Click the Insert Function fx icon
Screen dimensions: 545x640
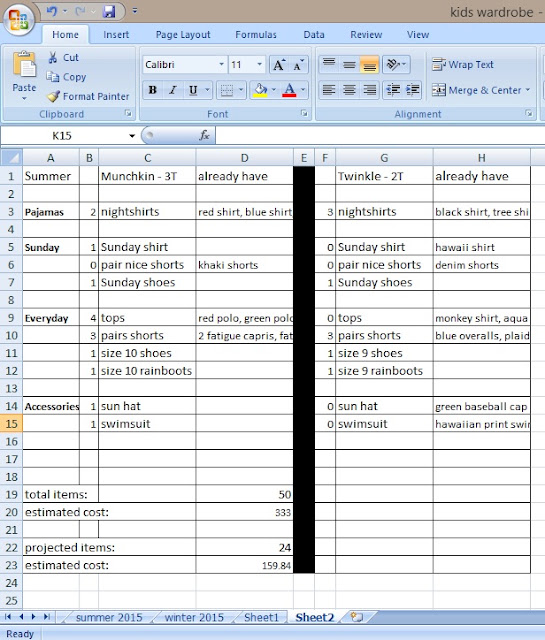[205, 135]
